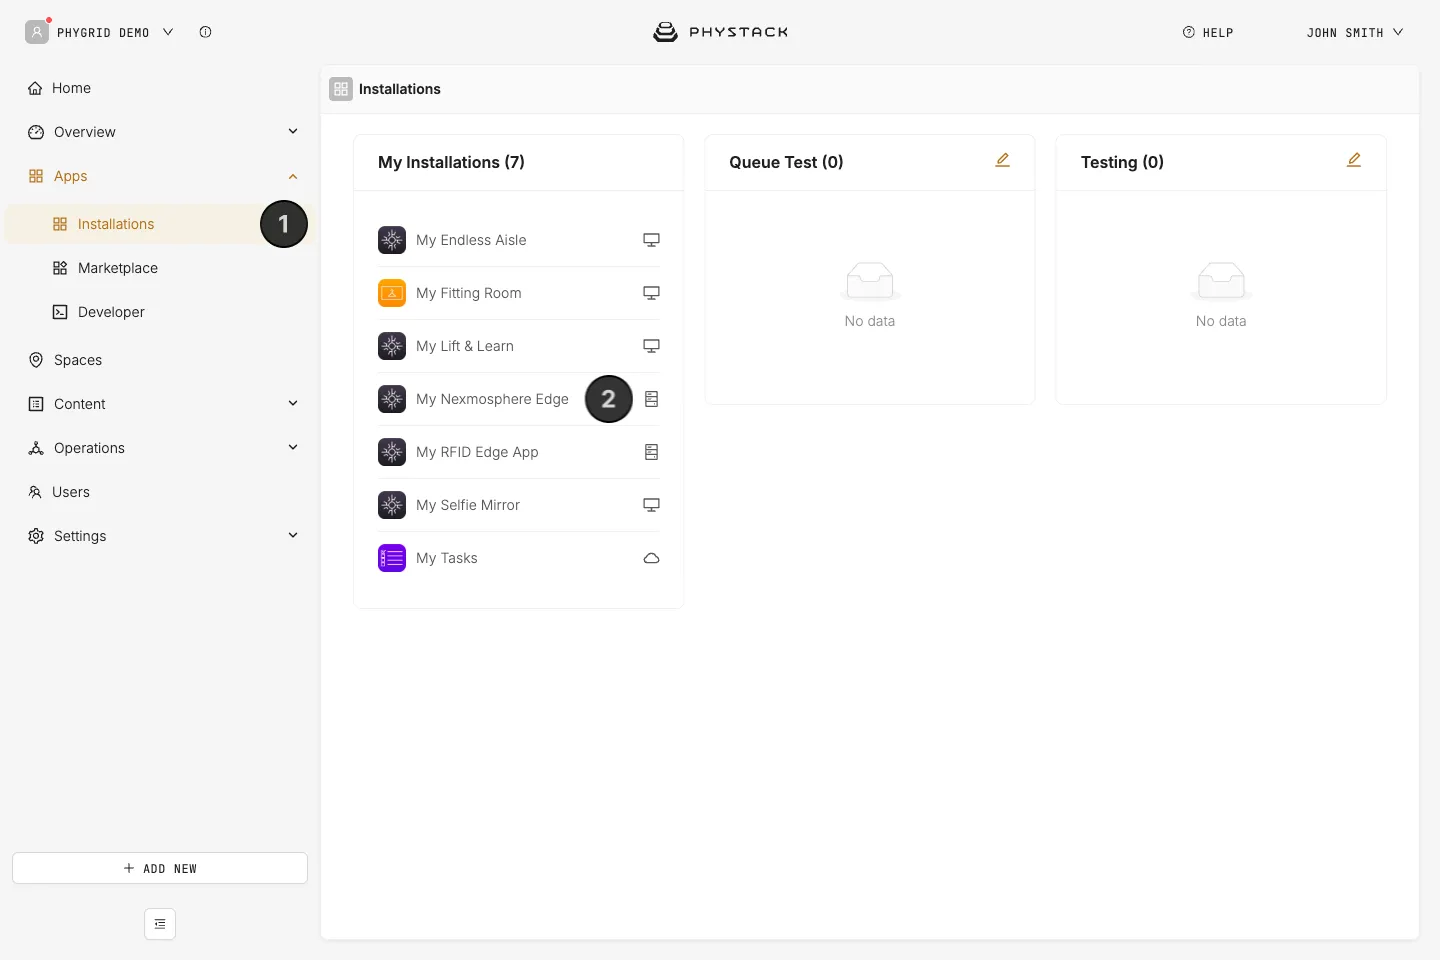Edit the Queue Test group
The height and width of the screenshot is (960, 1440).
(1002, 160)
